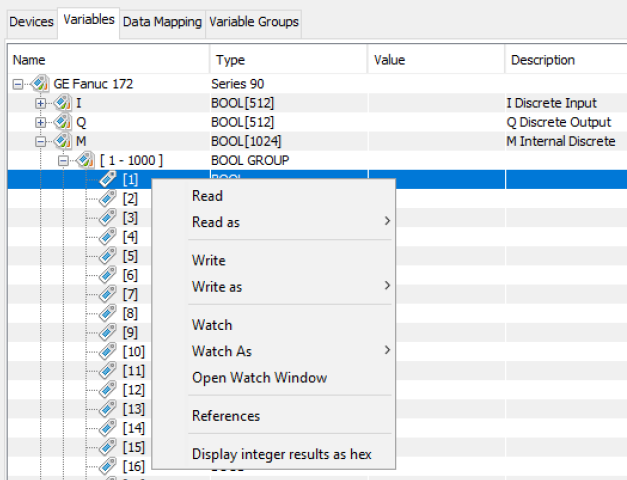Image resolution: width=627 pixels, height=480 pixels.
Task: Click the Q discrete output variable icon
Action: coord(62,122)
